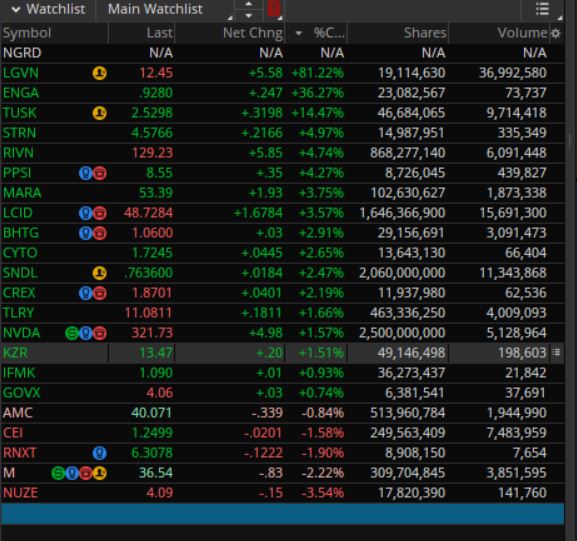Viewport: 577px width, 541px height.
Task: Sort by the Last column header
Action: coord(159,33)
